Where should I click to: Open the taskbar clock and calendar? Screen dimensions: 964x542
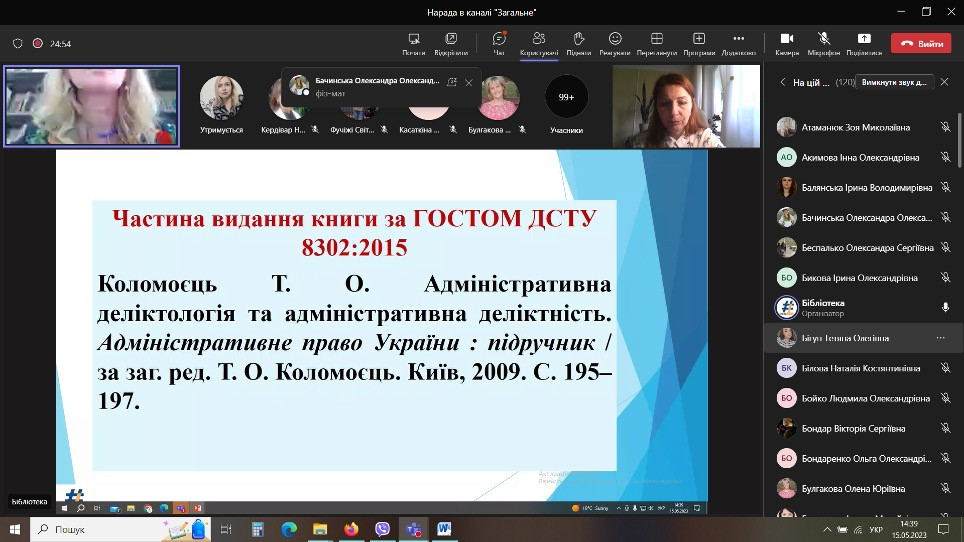[909, 529]
